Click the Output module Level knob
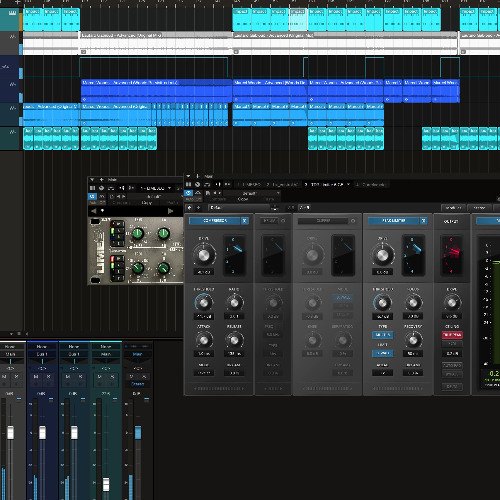Viewport: 500px width, 500px height. (x=452, y=303)
